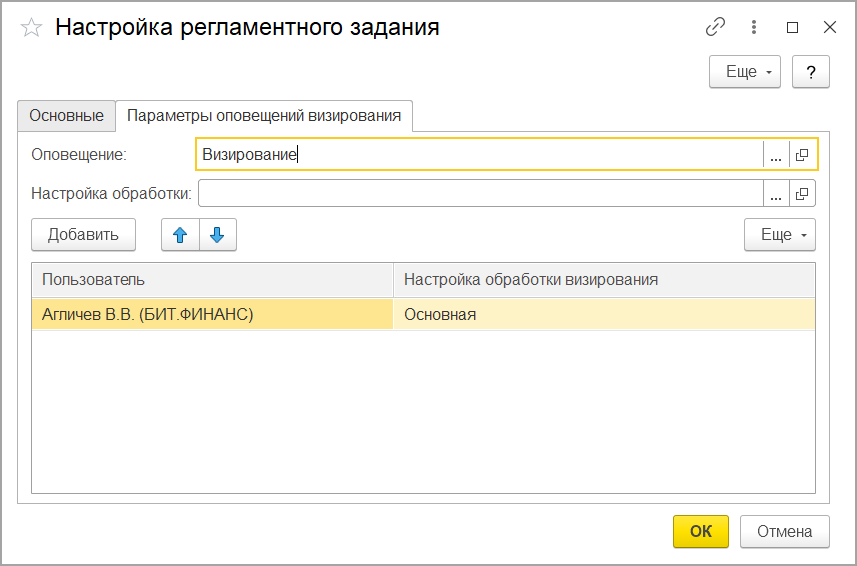Image resolution: width=857 pixels, height=566 pixels.
Task: Choose Оповещение value via ellipsis button
Action: 776,154
